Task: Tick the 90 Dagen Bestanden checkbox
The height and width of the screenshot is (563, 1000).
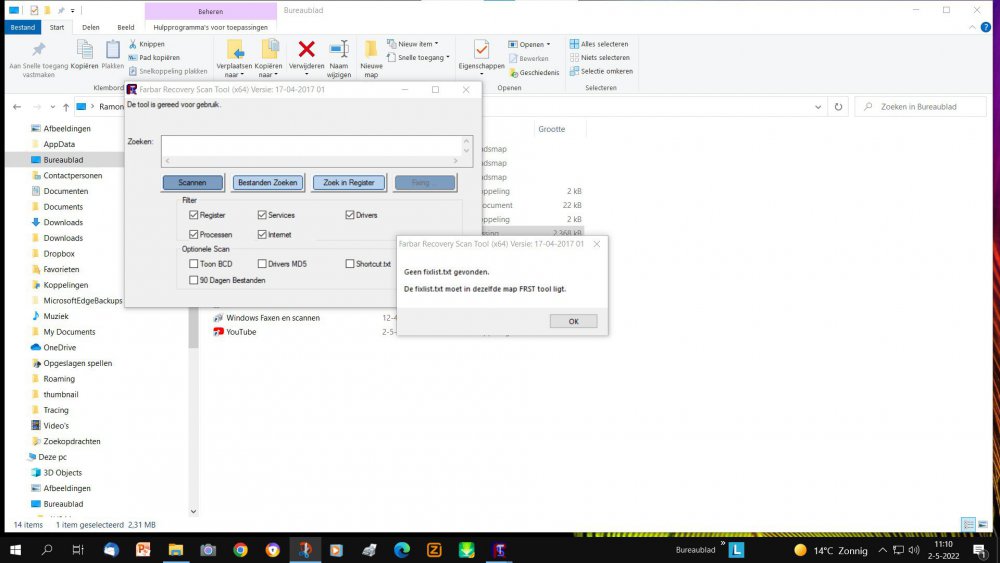Action: 194,281
